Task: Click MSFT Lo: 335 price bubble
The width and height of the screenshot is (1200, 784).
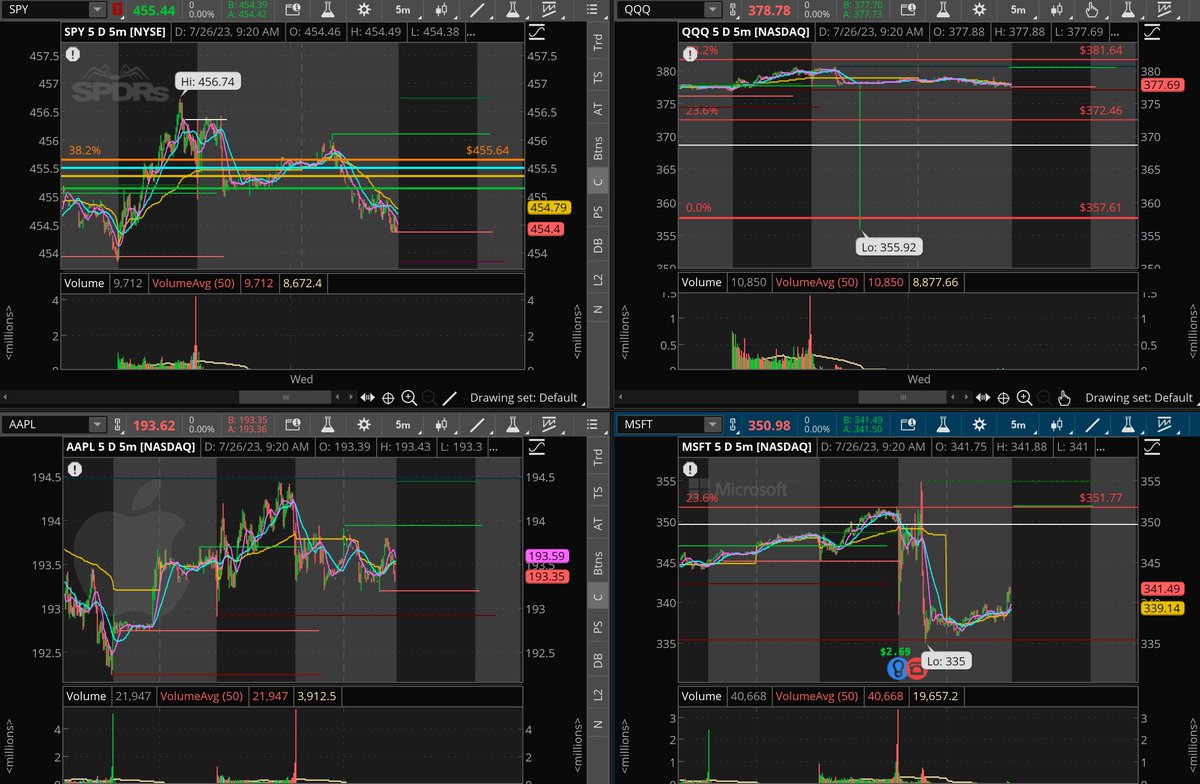Action: coord(945,661)
